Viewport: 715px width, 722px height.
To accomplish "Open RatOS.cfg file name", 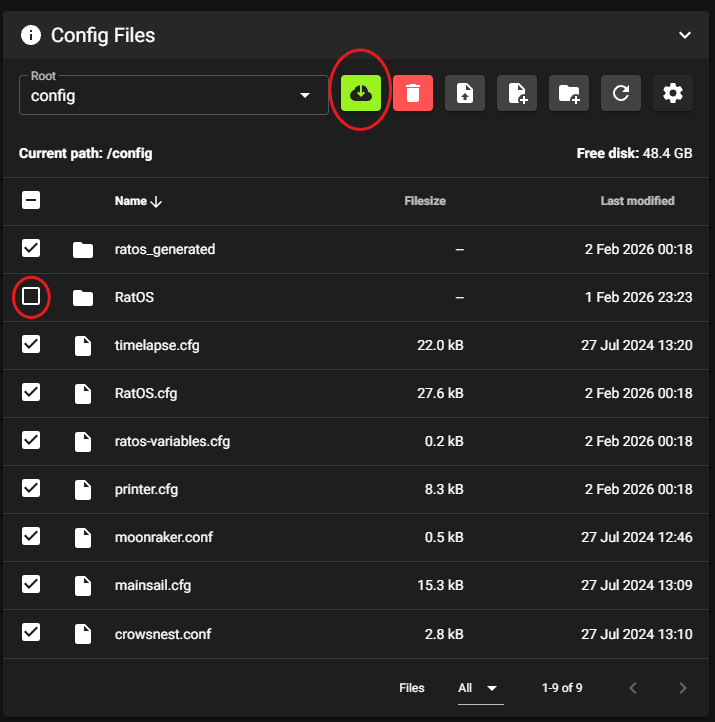I will coord(146,393).
